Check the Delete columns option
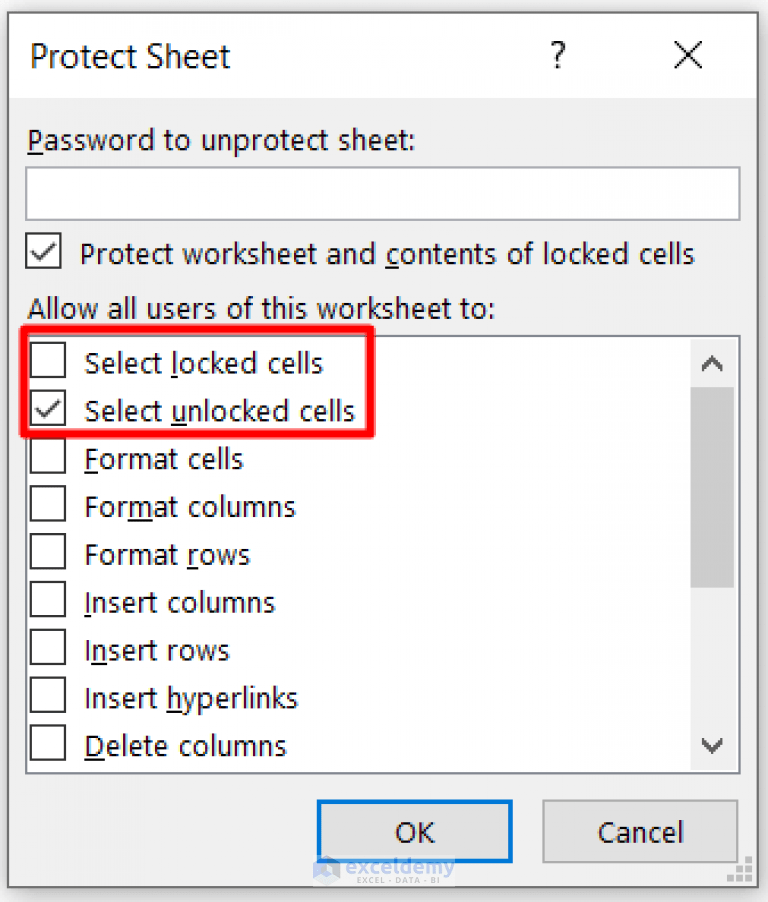 [x=46, y=744]
